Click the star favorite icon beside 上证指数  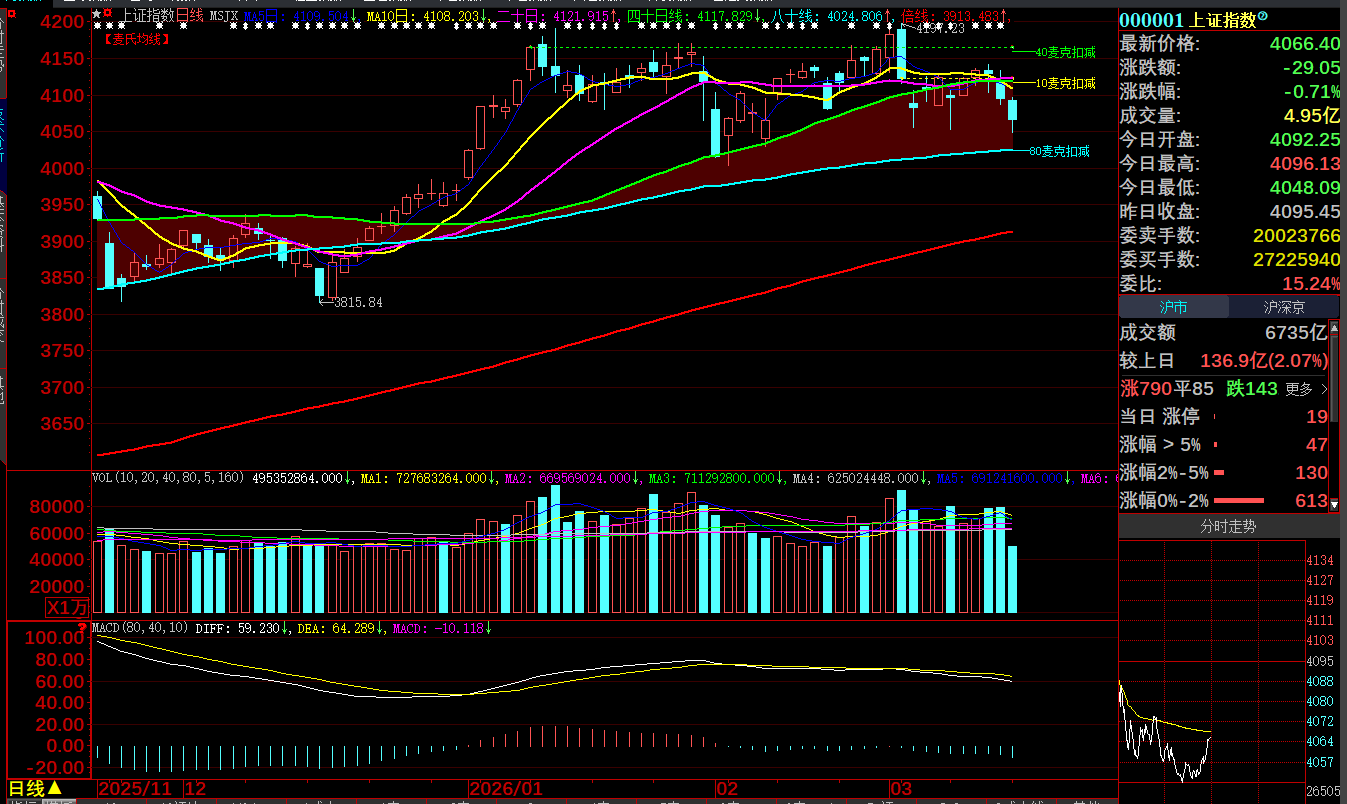point(96,15)
